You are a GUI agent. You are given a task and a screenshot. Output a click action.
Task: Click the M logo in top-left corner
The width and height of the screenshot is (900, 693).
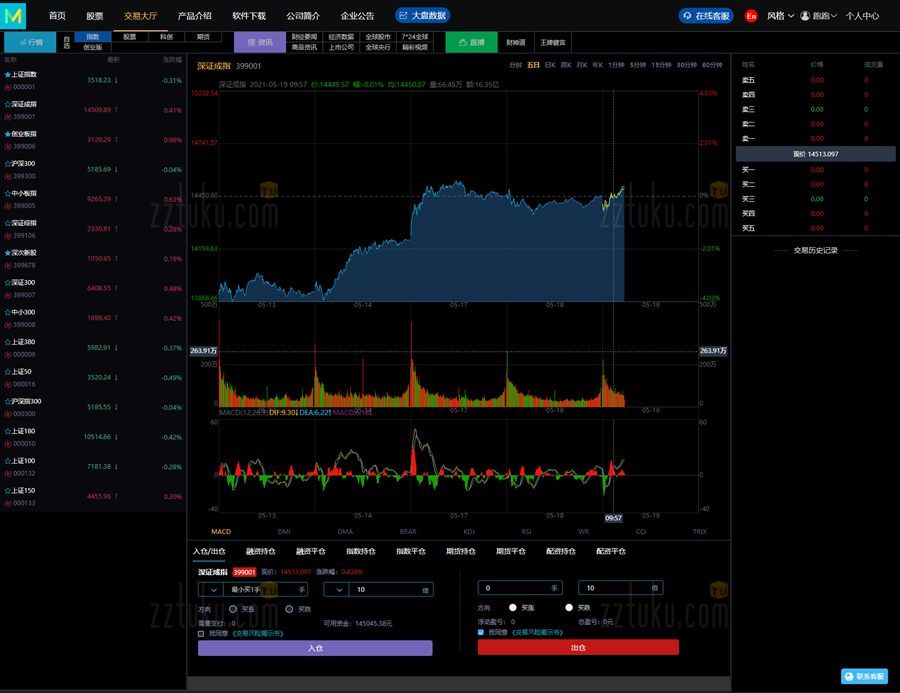(x=14, y=16)
